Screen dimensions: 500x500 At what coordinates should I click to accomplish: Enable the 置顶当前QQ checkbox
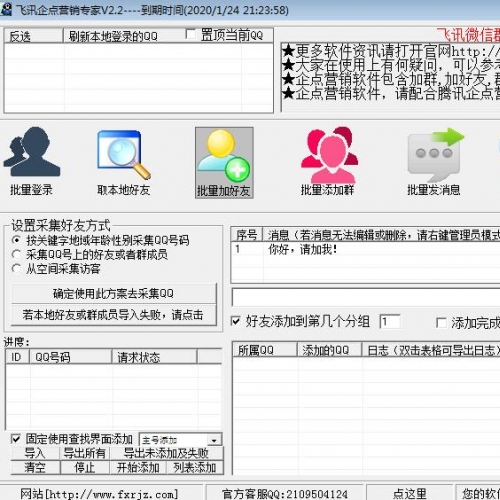(x=190, y=34)
